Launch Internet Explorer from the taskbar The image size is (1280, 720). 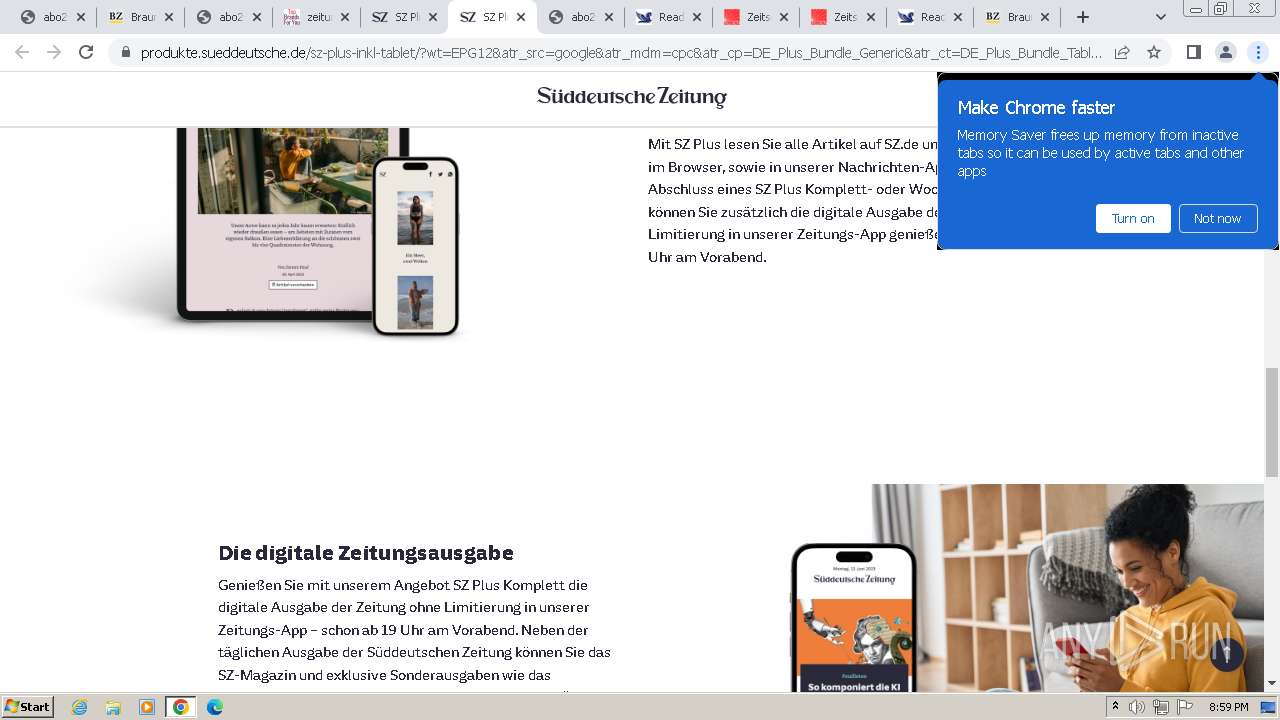[x=79, y=707]
